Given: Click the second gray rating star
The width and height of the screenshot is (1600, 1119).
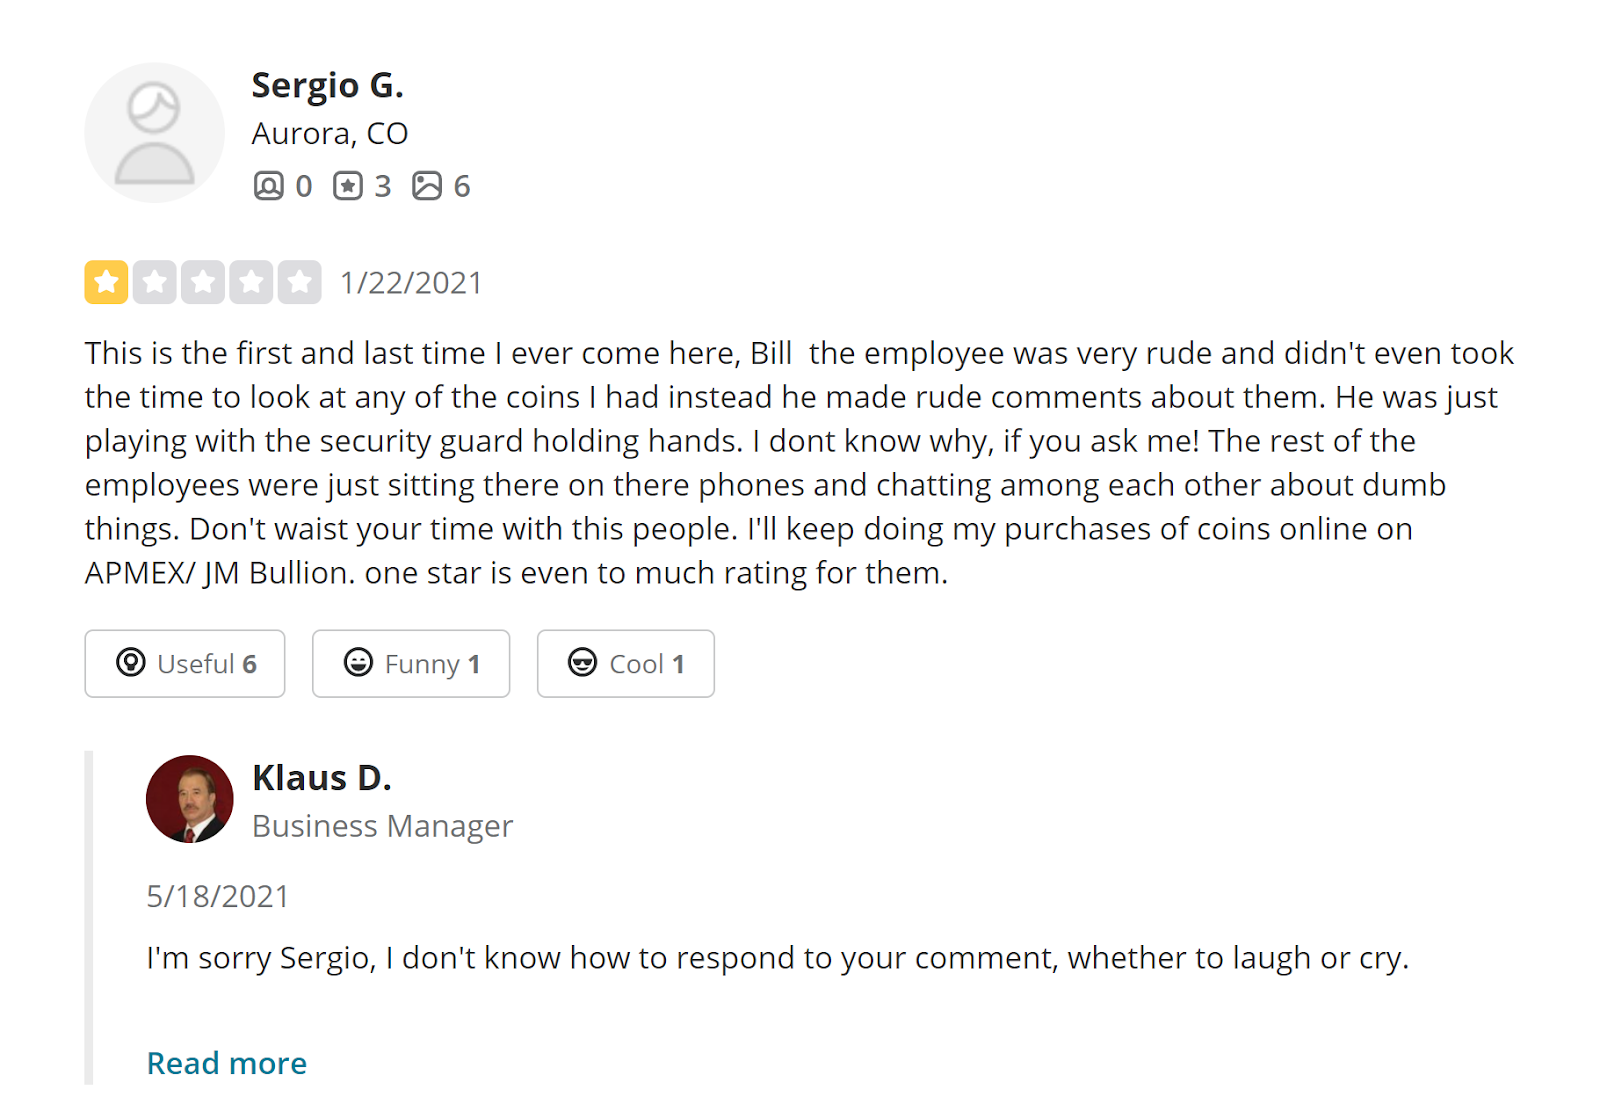Looking at the screenshot, I should [x=155, y=282].
